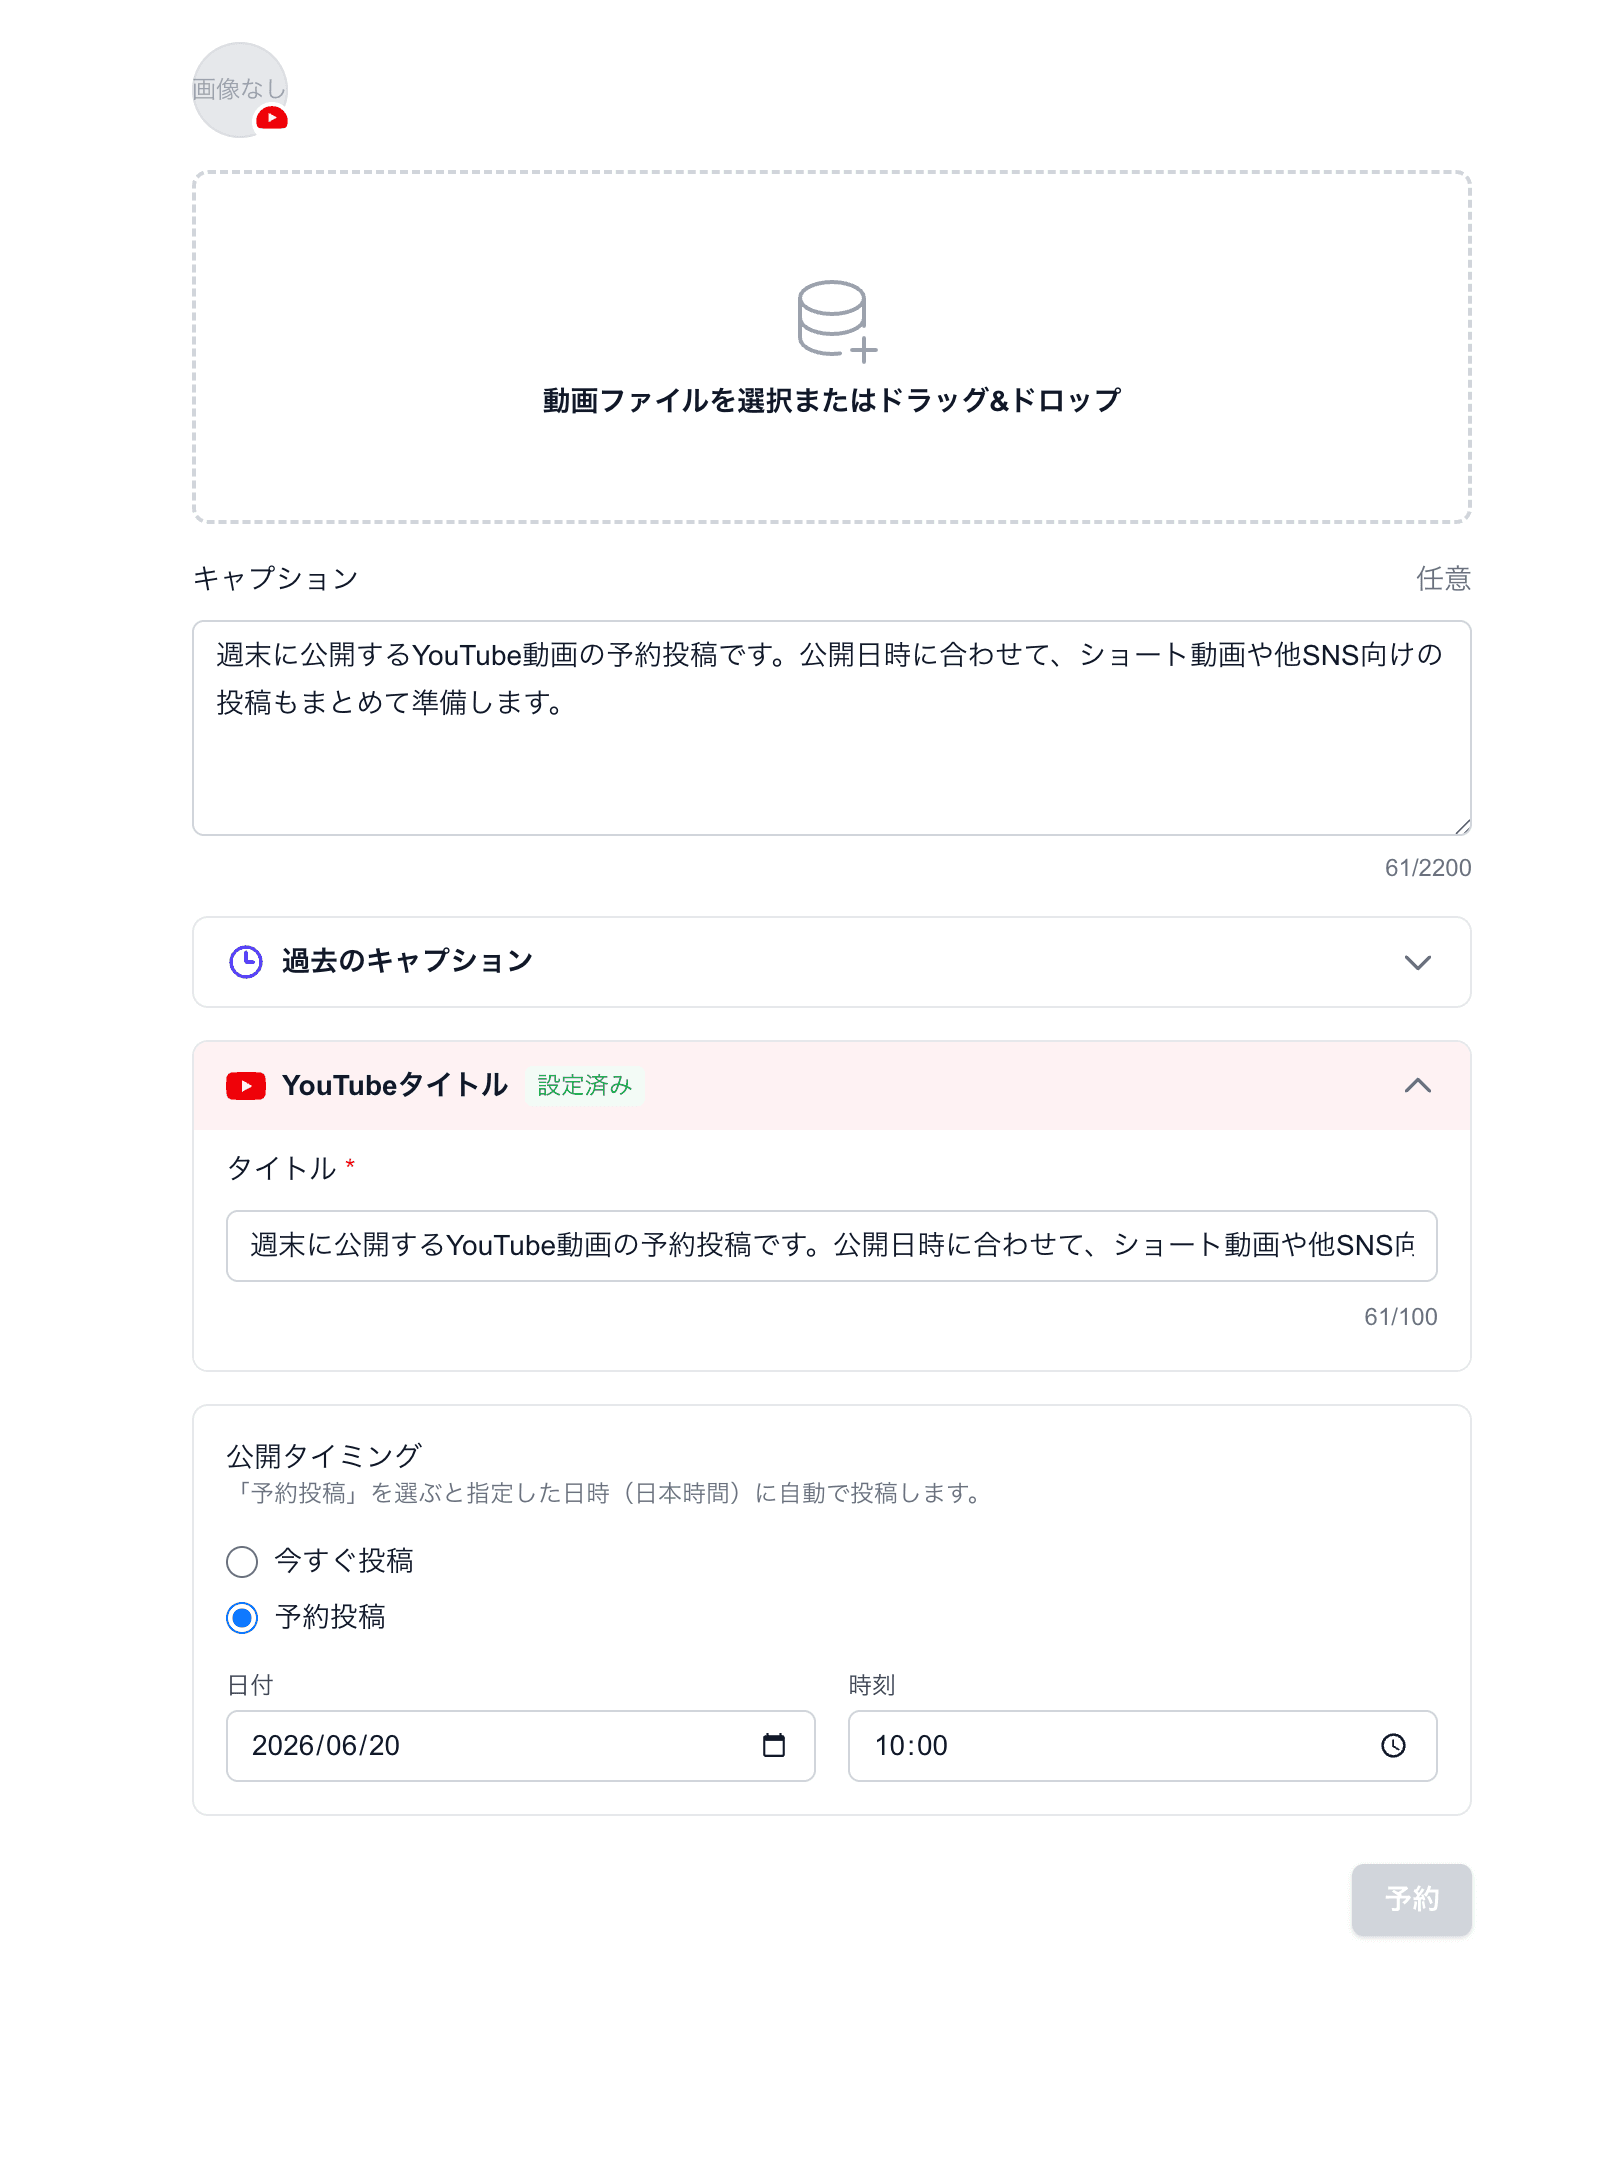Grab the caption textarea resize handle
This screenshot has height=2170, width=1620.
point(1462,826)
